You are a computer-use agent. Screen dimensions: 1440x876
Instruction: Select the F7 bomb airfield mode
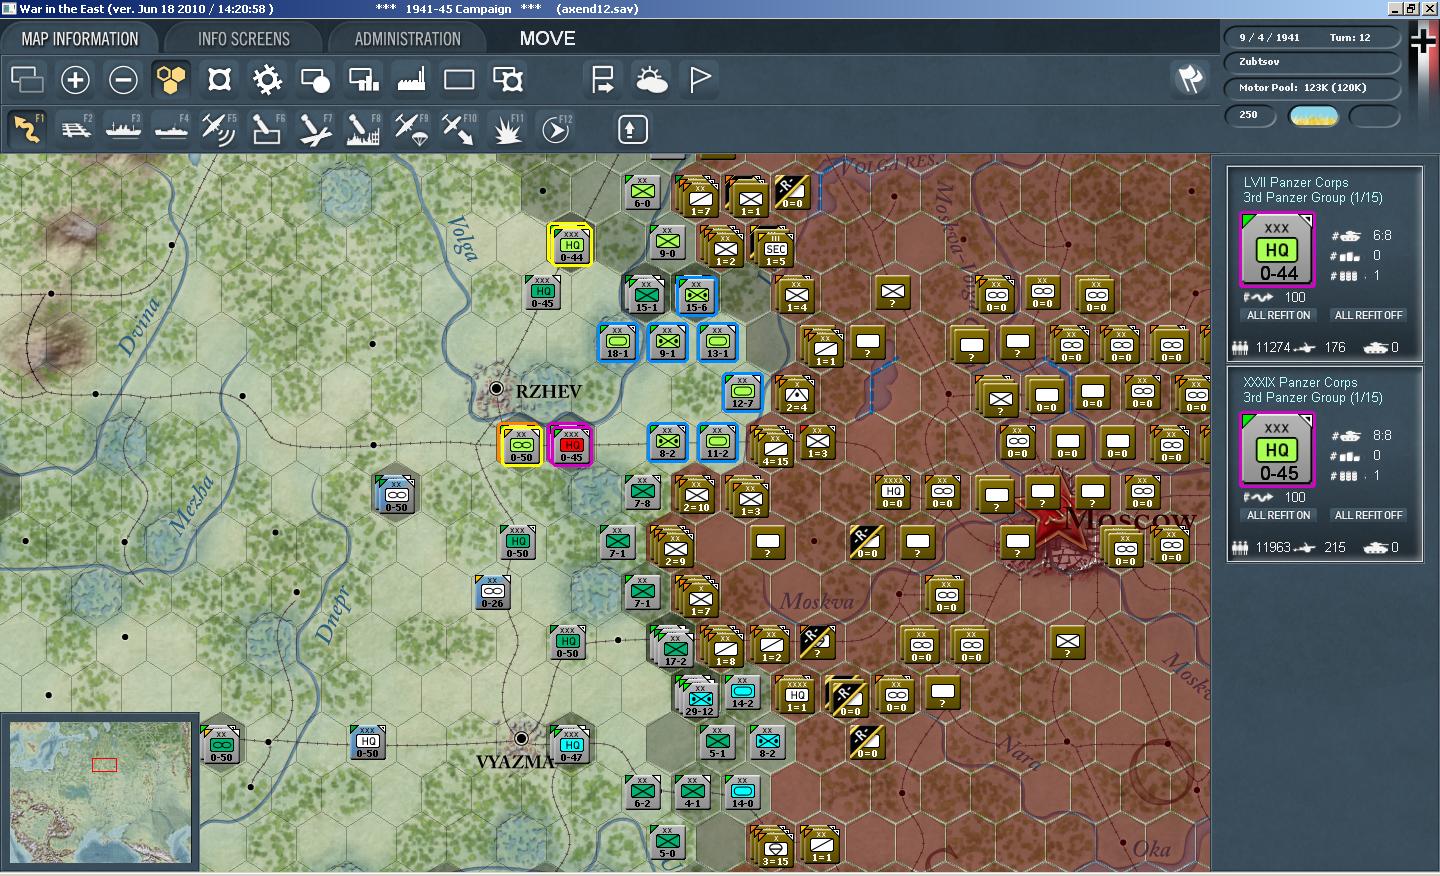(315, 129)
